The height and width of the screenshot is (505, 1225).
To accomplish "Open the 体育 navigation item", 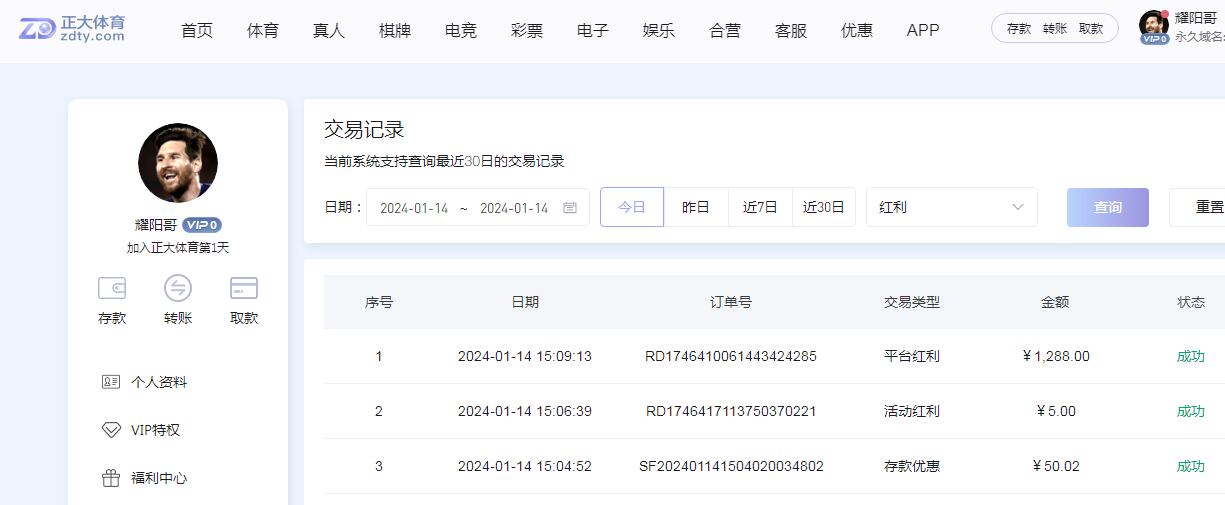I will click(x=263, y=30).
